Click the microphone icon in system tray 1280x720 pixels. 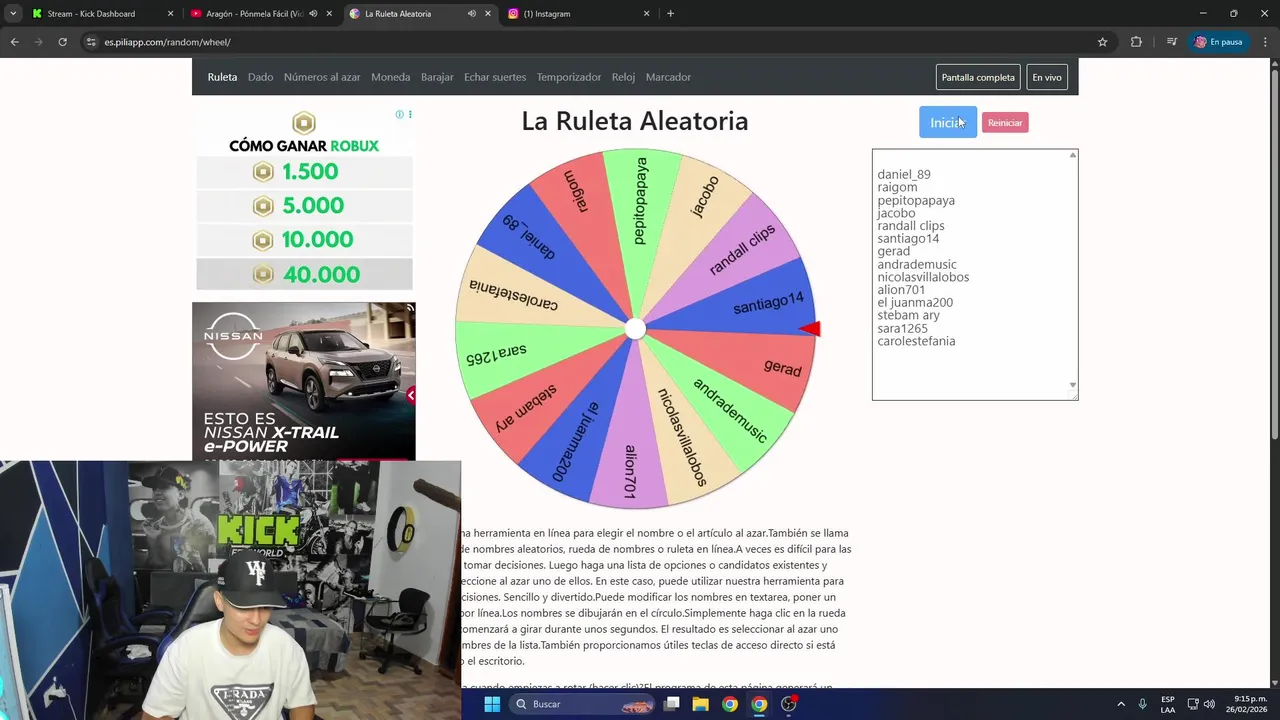[1143, 704]
